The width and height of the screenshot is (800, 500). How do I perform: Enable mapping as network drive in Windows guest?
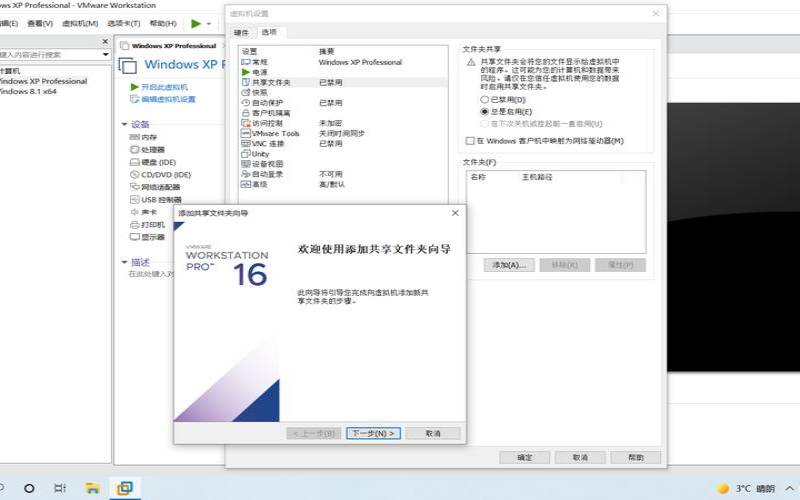tap(470, 140)
